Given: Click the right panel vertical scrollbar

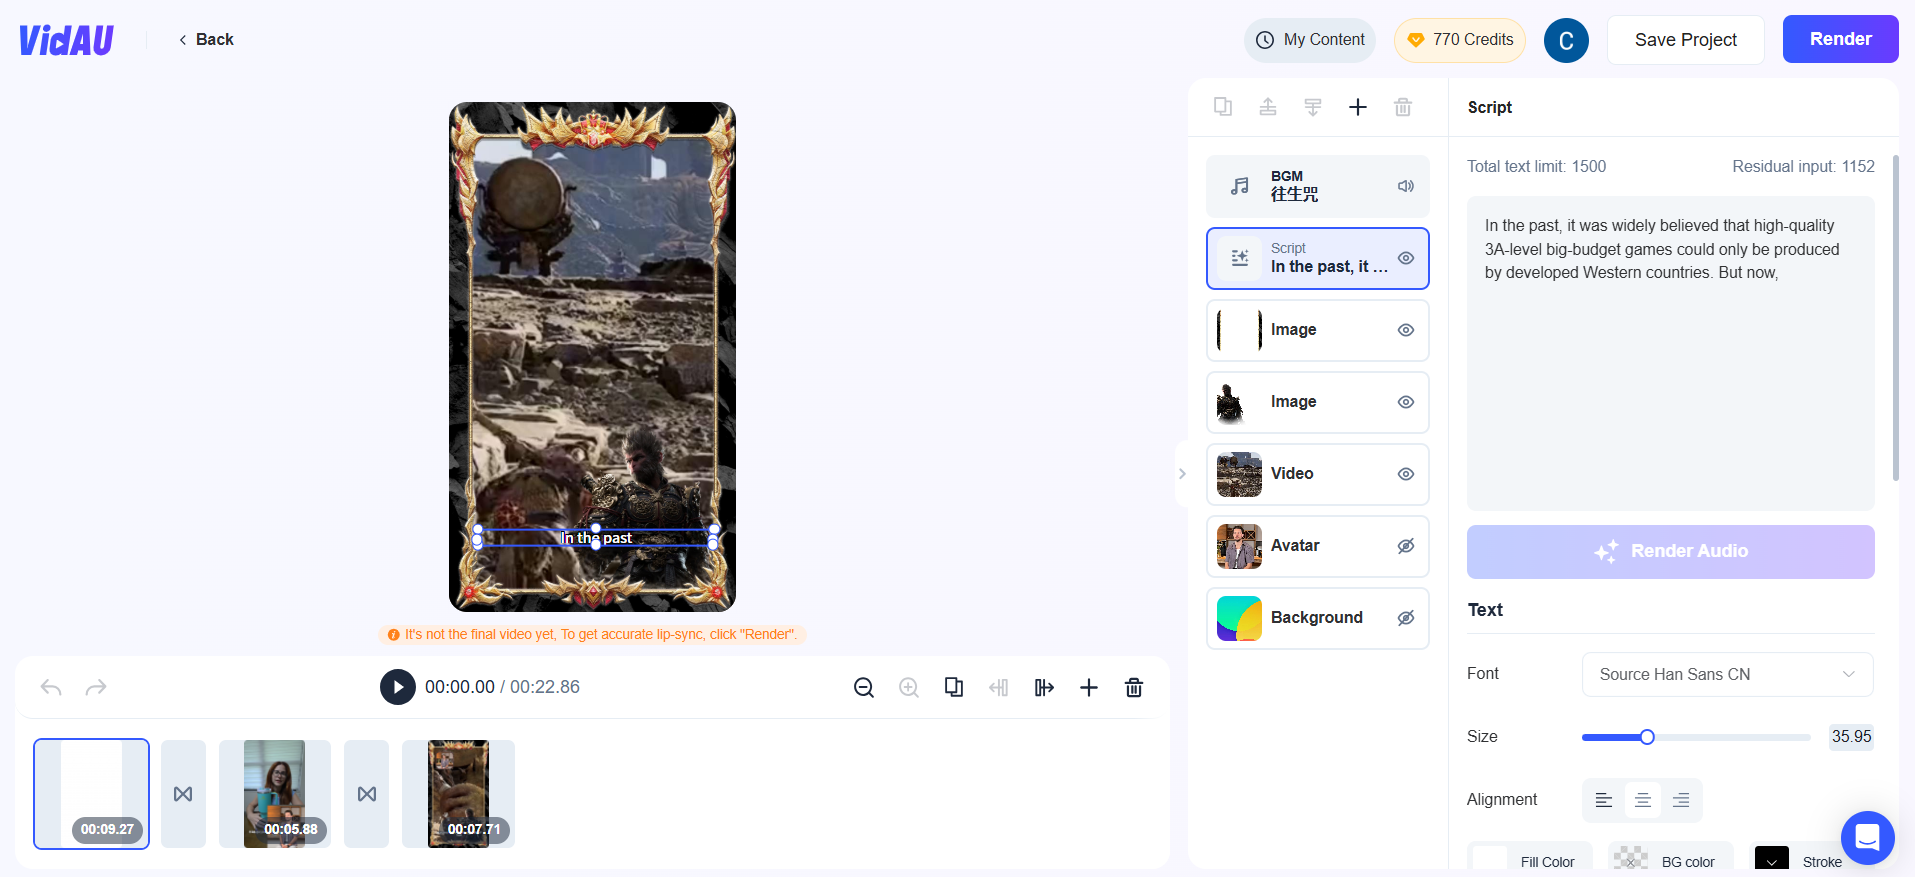Looking at the screenshot, I should 1896,318.
